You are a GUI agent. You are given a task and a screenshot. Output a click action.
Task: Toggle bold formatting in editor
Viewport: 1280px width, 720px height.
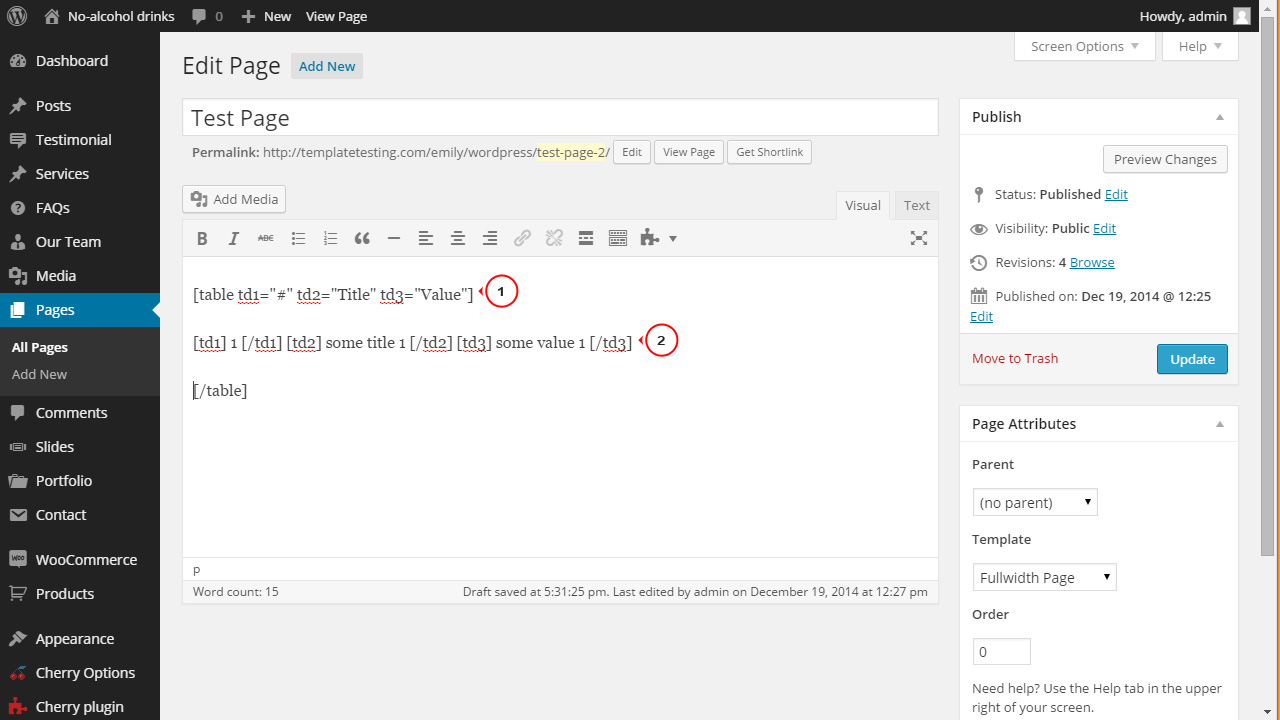pyautogui.click(x=202, y=238)
